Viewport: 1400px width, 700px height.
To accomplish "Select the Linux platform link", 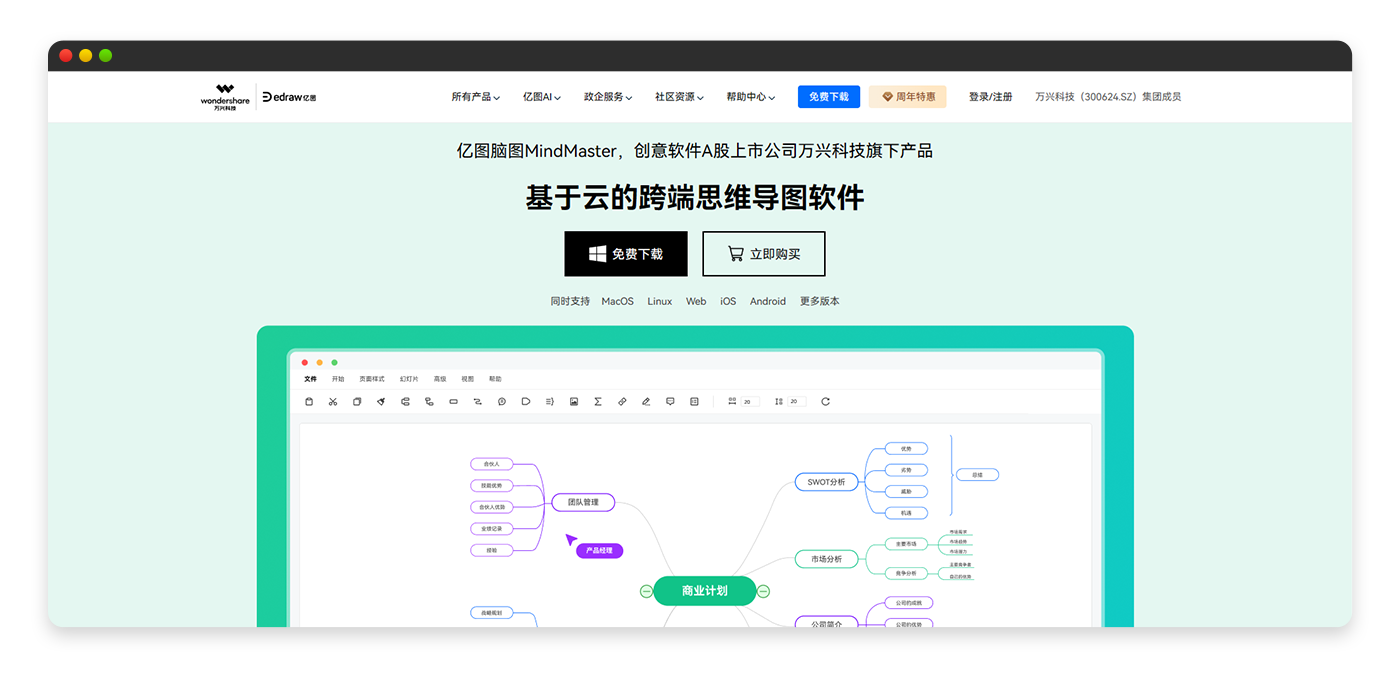I will 660,301.
